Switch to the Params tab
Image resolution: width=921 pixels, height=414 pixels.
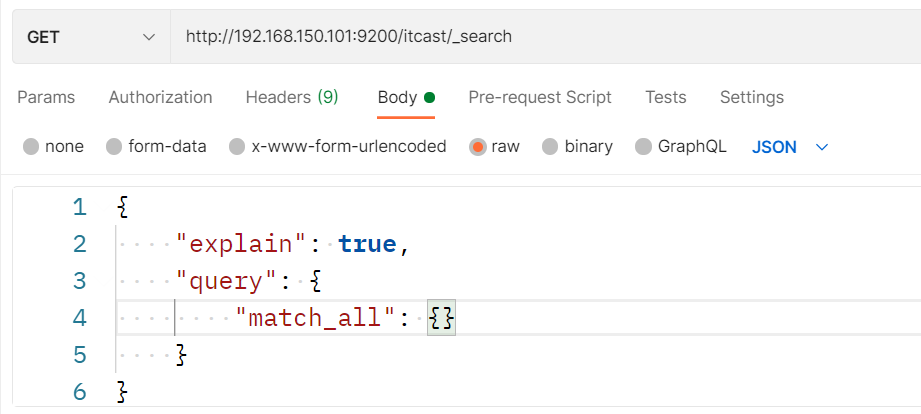pyautogui.click(x=46, y=97)
